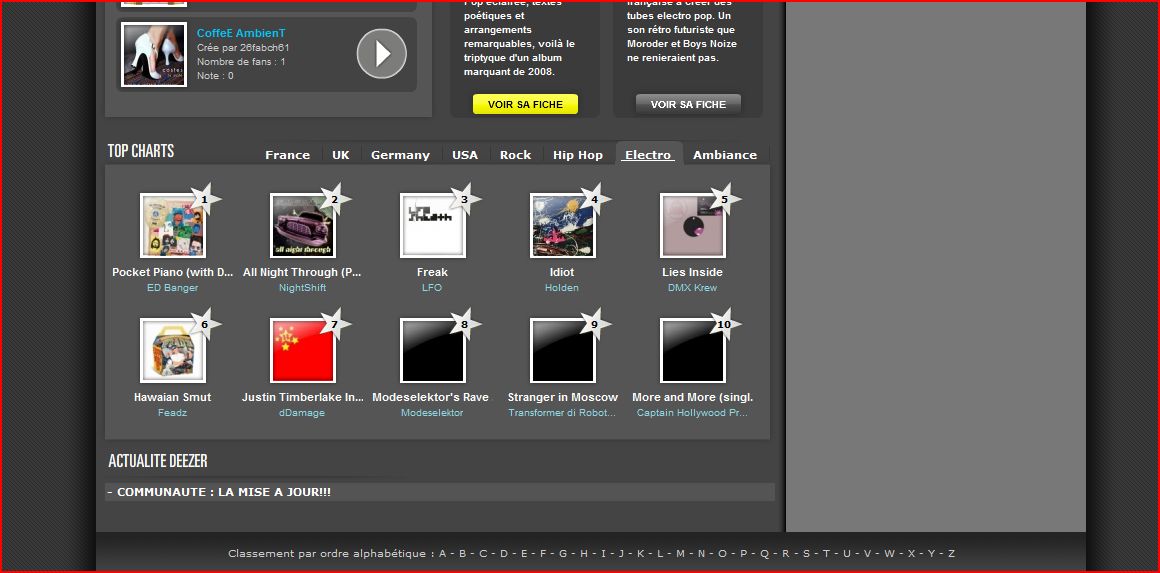The width and height of the screenshot is (1160, 573).
Task: Click "Crée par 26fabch61" text
Action: point(243,47)
